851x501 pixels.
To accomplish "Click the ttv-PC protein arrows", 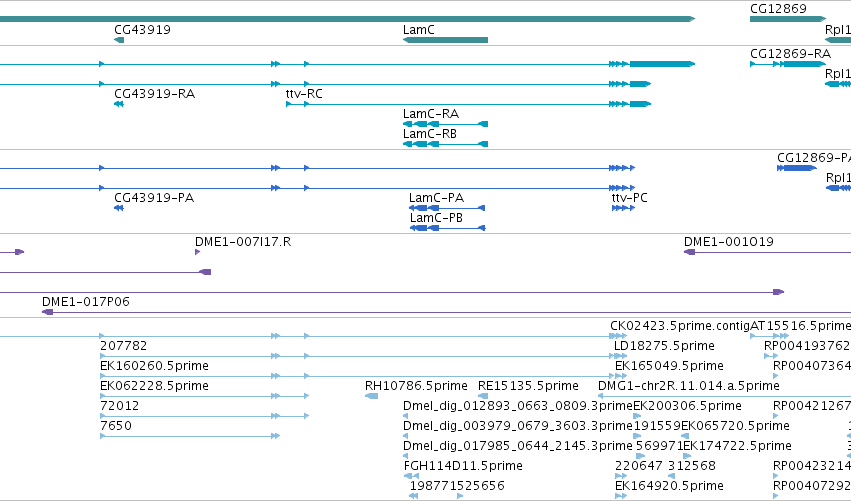I will (623, 208).
